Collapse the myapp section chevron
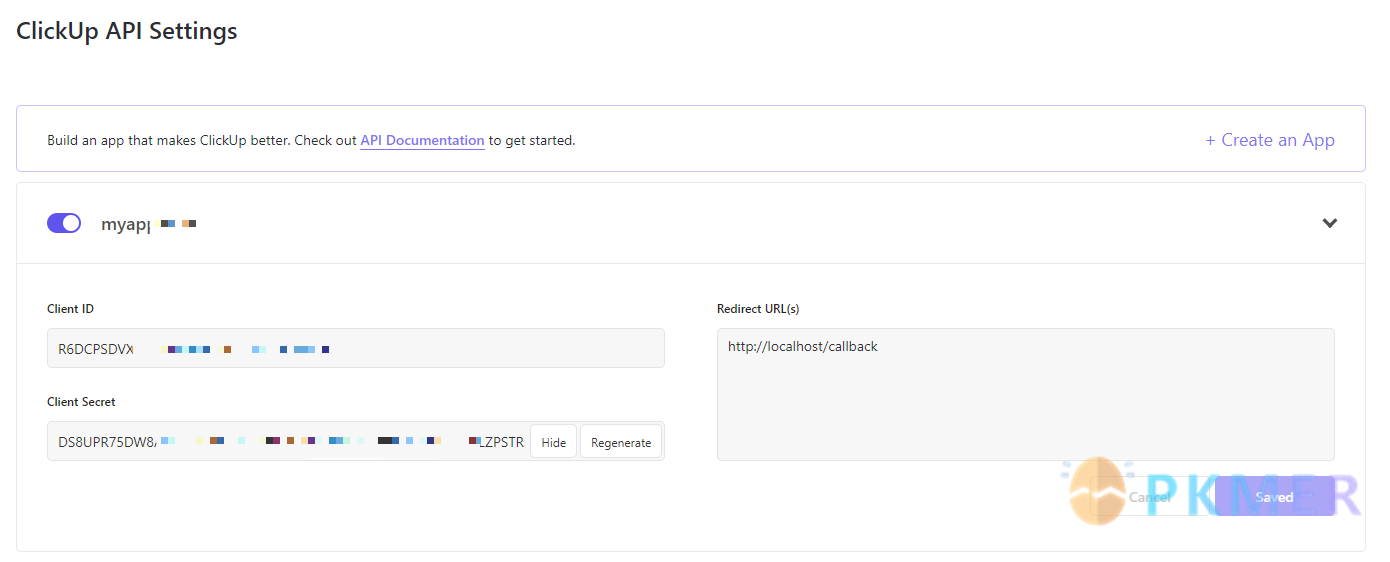Image resolution: width=1390 pixels, height=562 pixels. pos(1329,223)
